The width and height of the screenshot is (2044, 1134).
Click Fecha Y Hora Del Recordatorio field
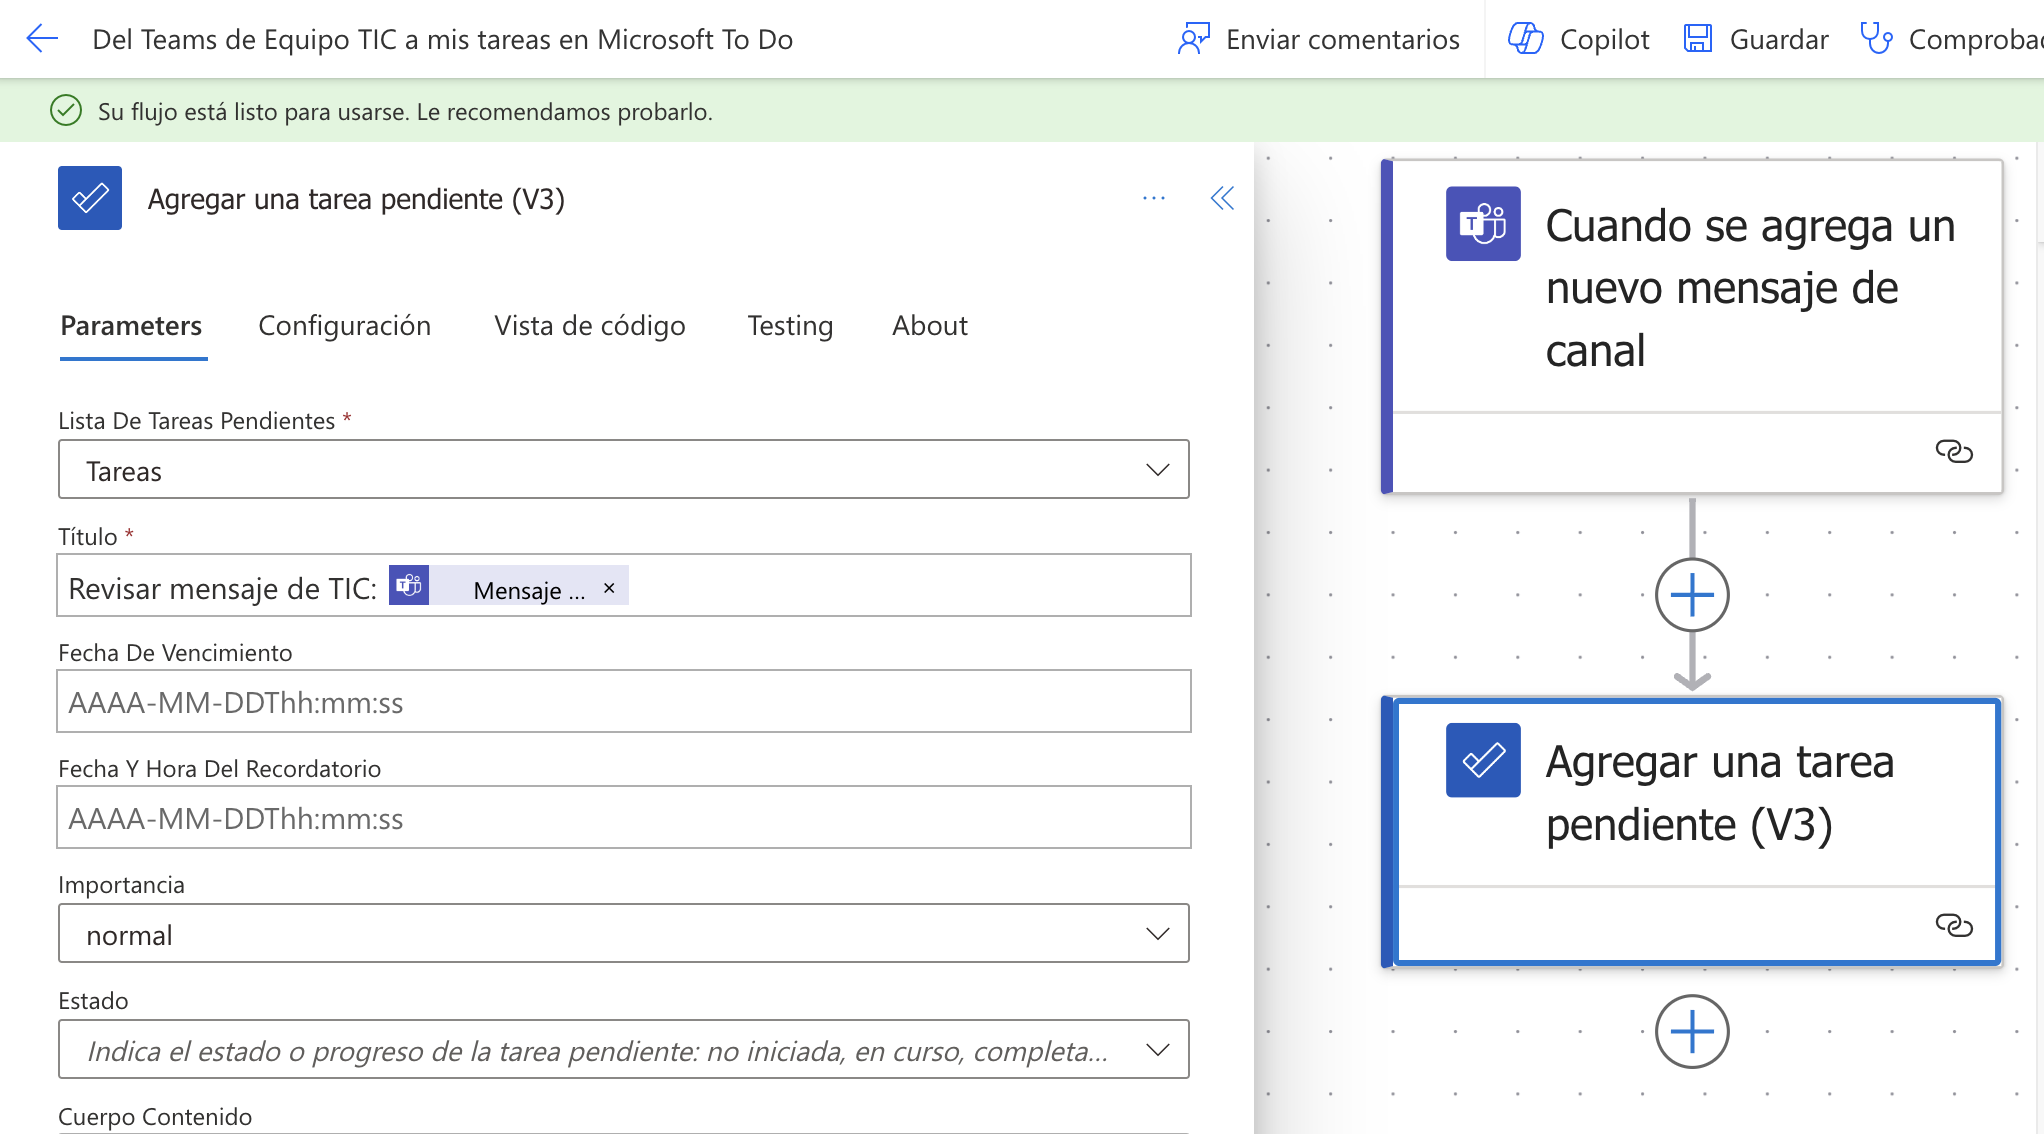(624, 817)
